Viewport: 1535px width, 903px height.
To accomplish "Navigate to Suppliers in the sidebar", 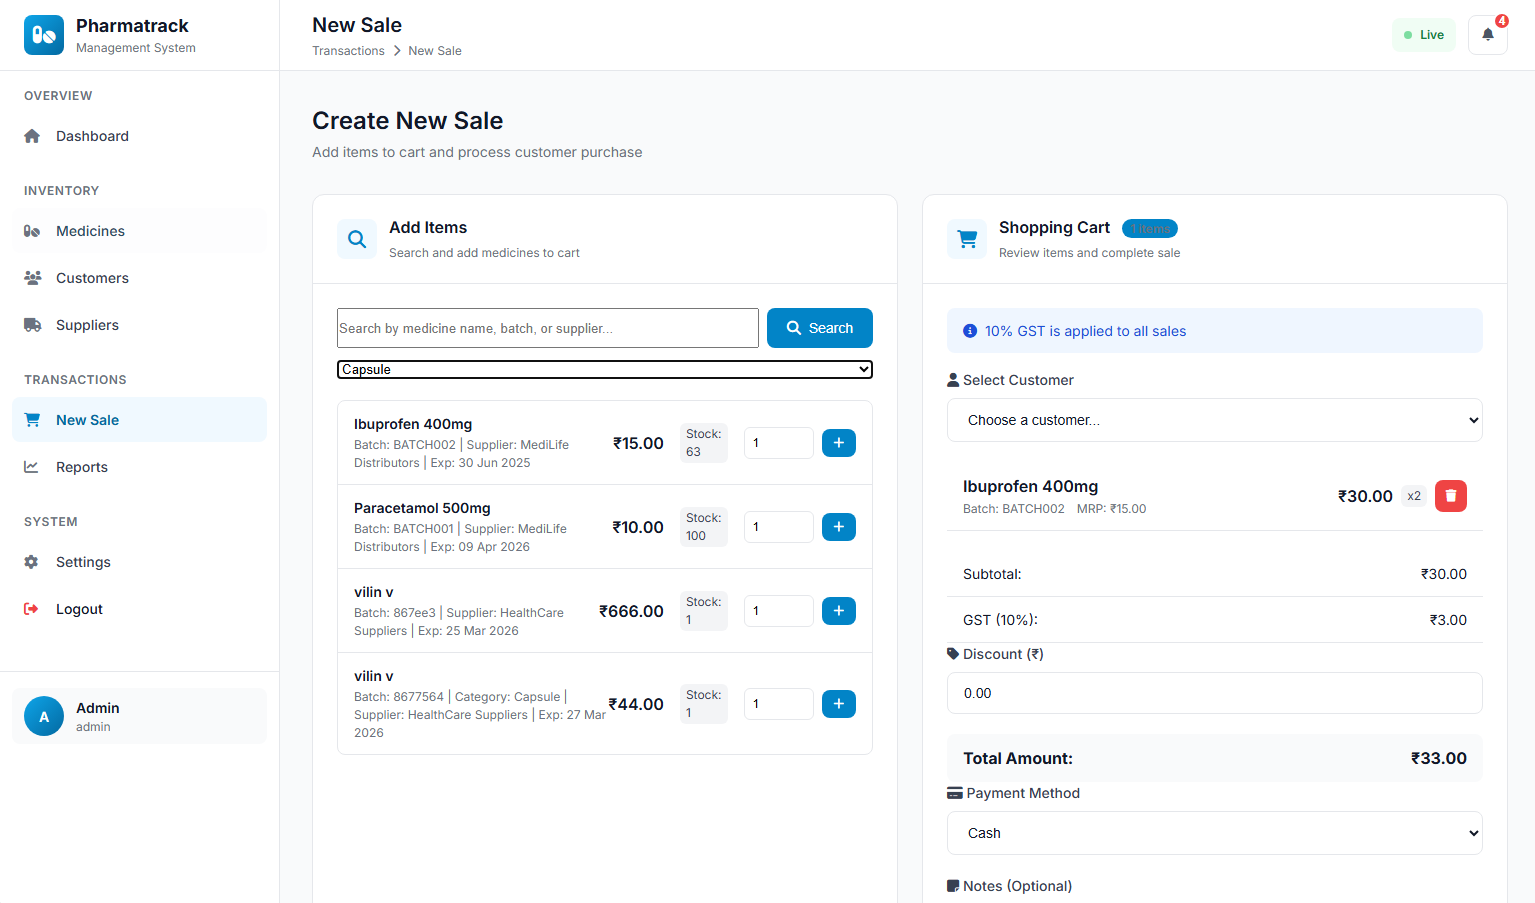I will [x=87, y=325].
